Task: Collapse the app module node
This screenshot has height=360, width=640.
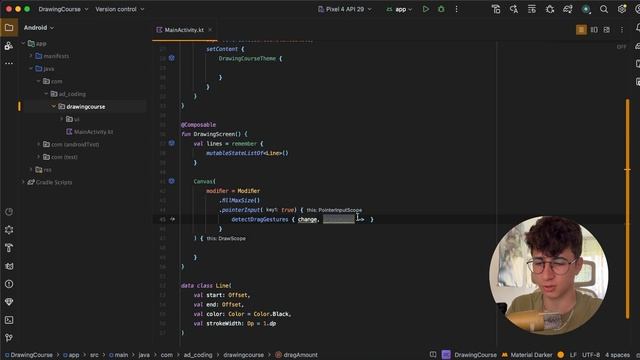Action: click(23, 43)
